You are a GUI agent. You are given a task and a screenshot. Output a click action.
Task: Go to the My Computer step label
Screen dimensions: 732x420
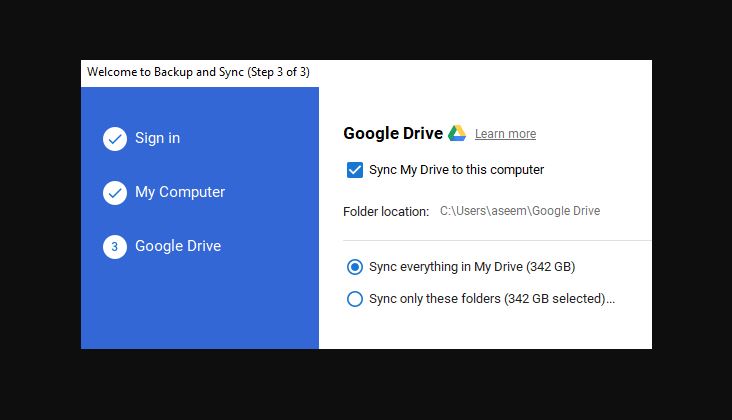point(180,192)
